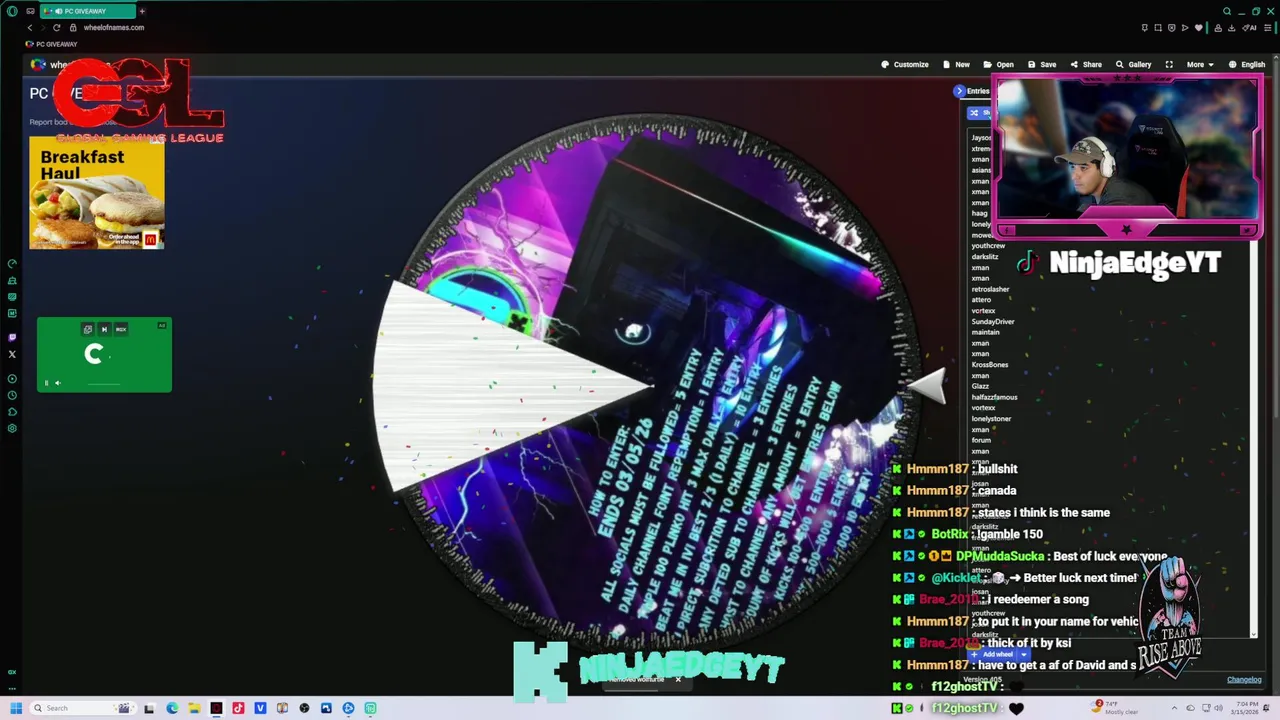
Task: Mute the PC GIVEAWAY tab audio icon
Action: (x=58, y=11)
